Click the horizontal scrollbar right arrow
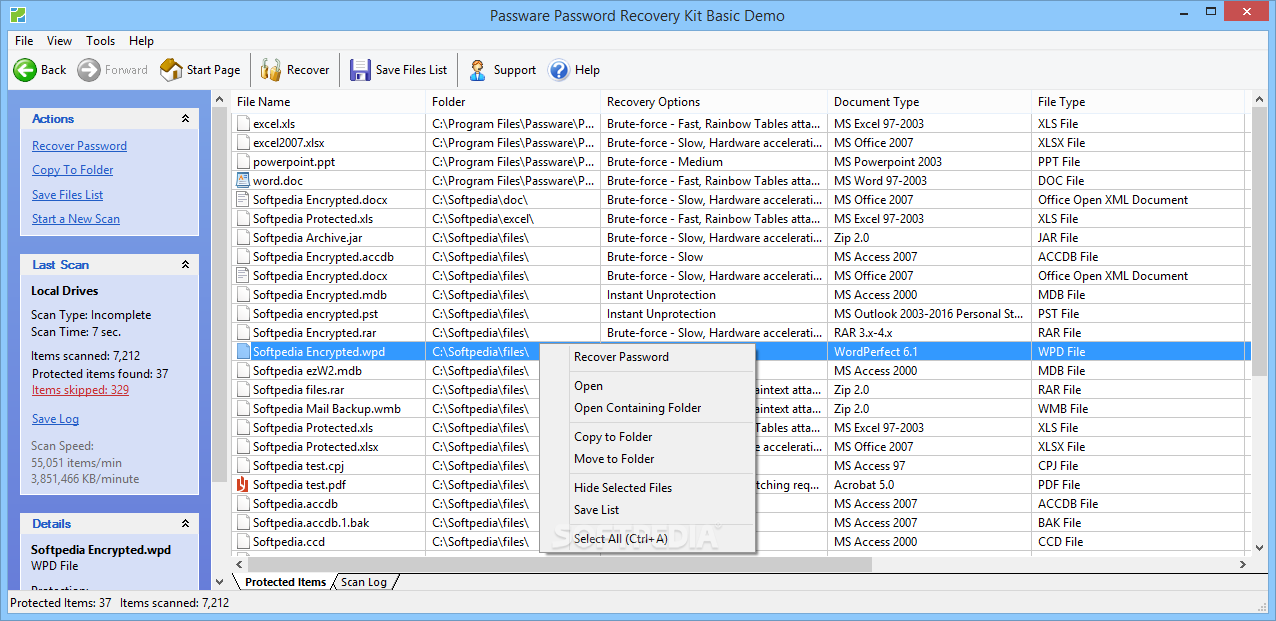 [x=1243, y=565]
